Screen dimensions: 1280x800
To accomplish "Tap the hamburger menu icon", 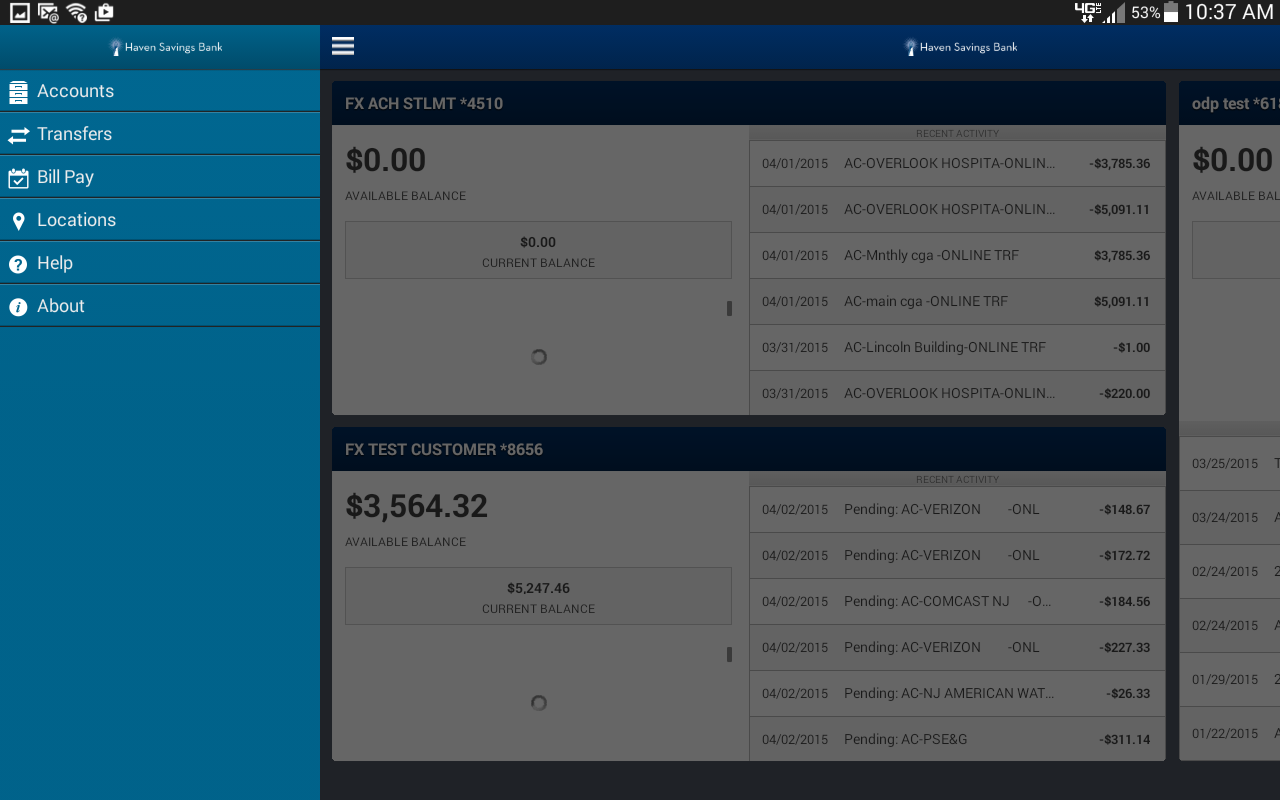I will point(343,46).
